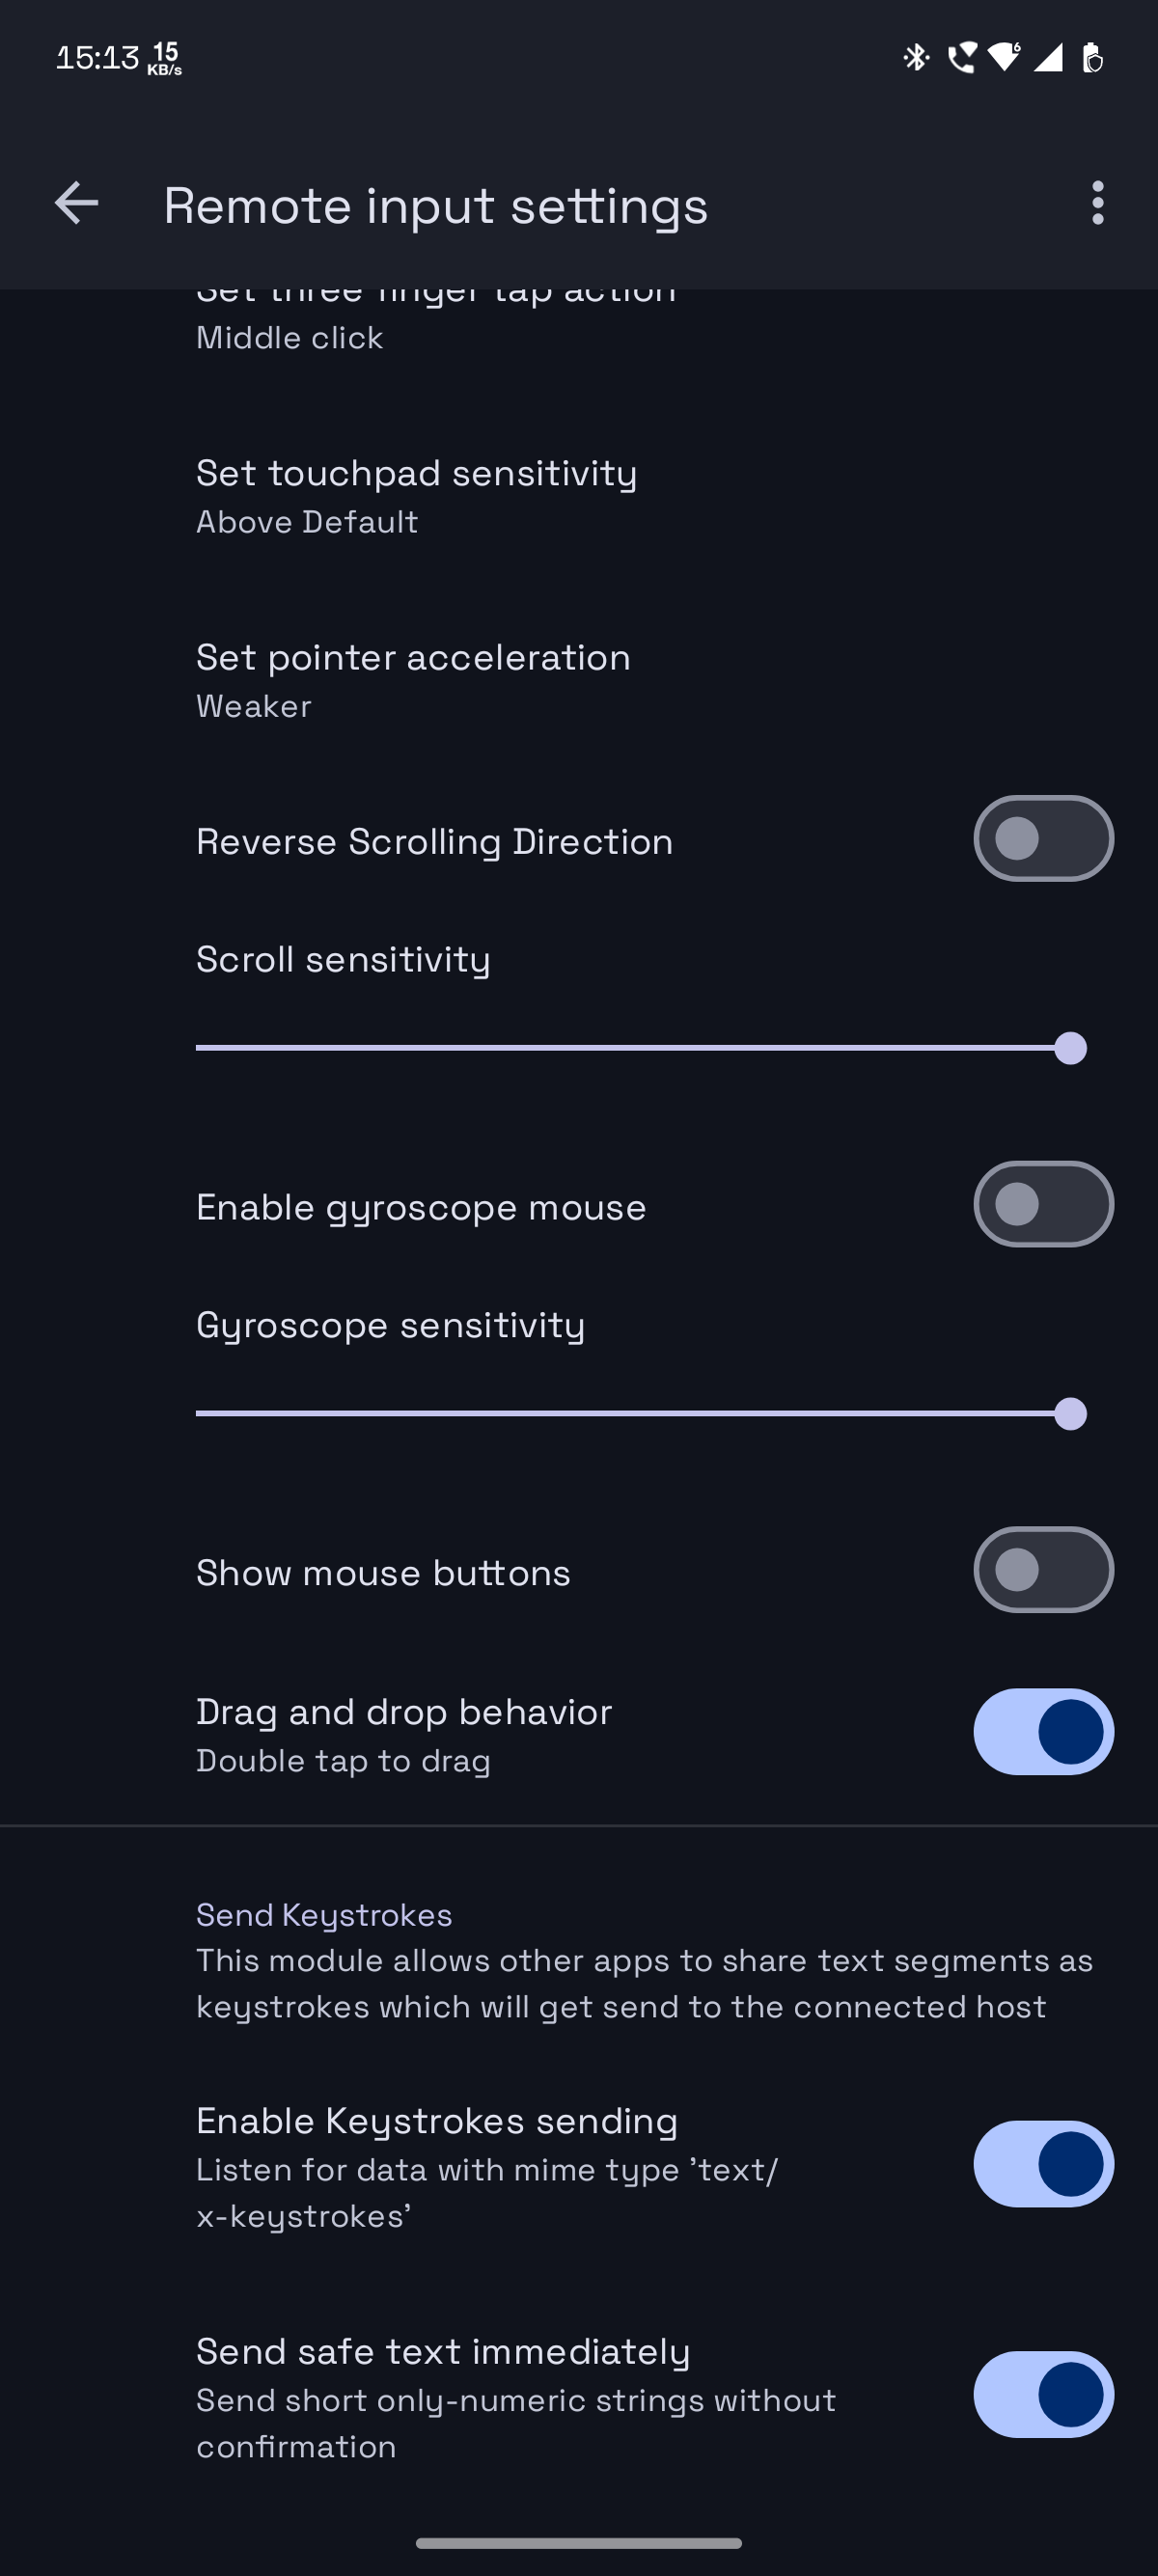The width and height of the screenshot is (1158, 2576).
Task: Enable Reverse Scrolling Direction switch
Action: [1043, 839]
